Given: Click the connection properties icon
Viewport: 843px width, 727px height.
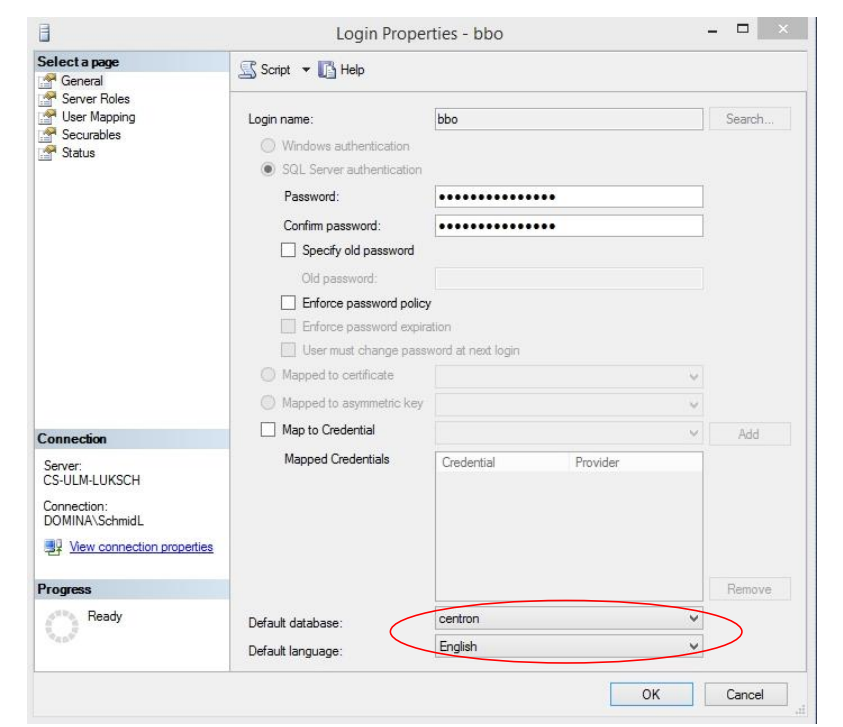Looking at the screenshot, I should pos(53,547).
